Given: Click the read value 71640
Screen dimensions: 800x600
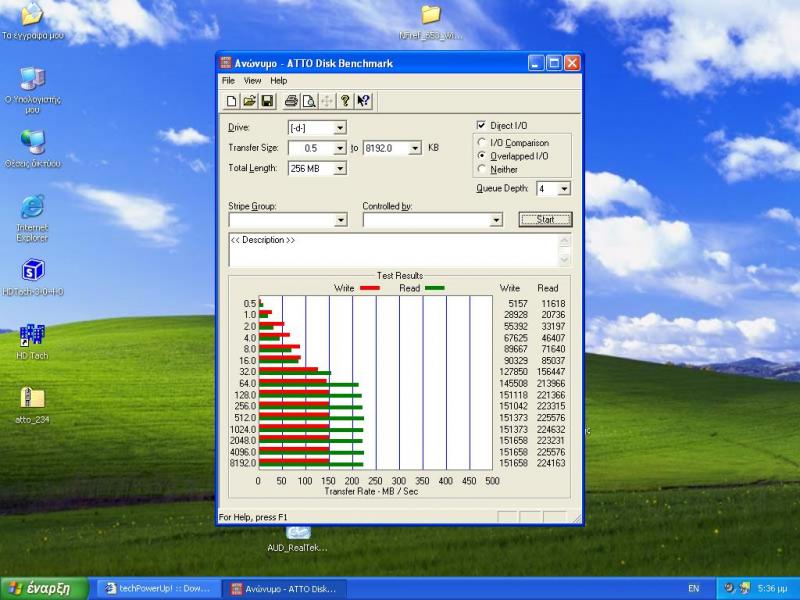Looking at the screenshot, I should click(553, 349).
